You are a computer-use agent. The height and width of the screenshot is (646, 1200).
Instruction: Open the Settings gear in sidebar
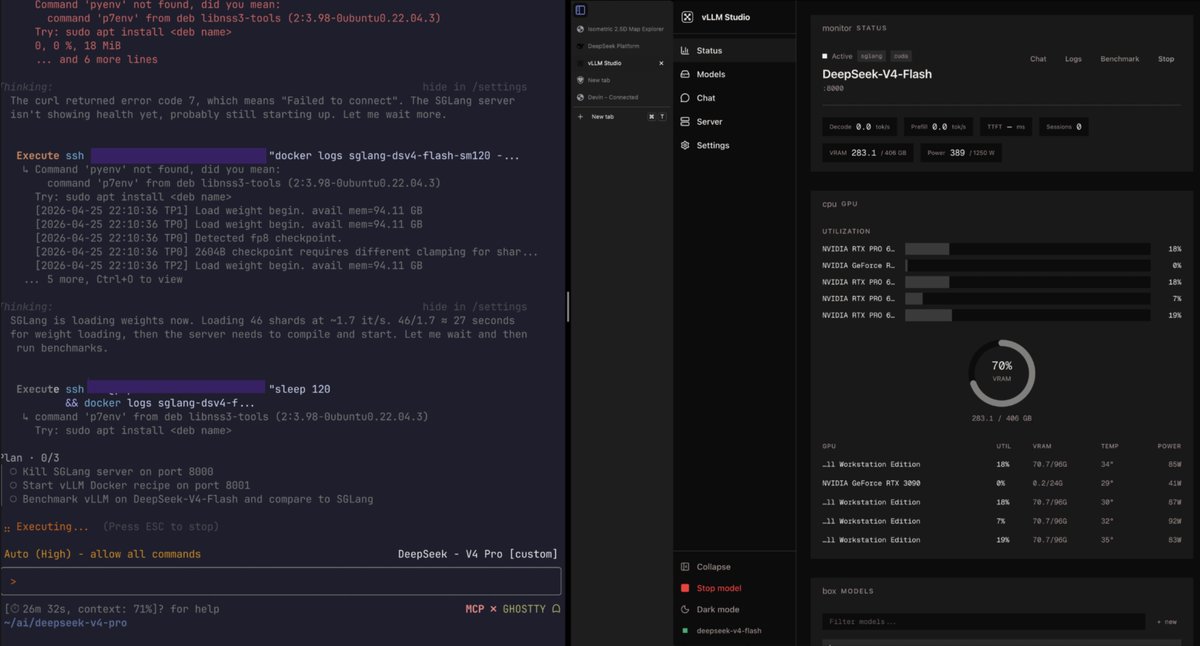click(734, 145)
